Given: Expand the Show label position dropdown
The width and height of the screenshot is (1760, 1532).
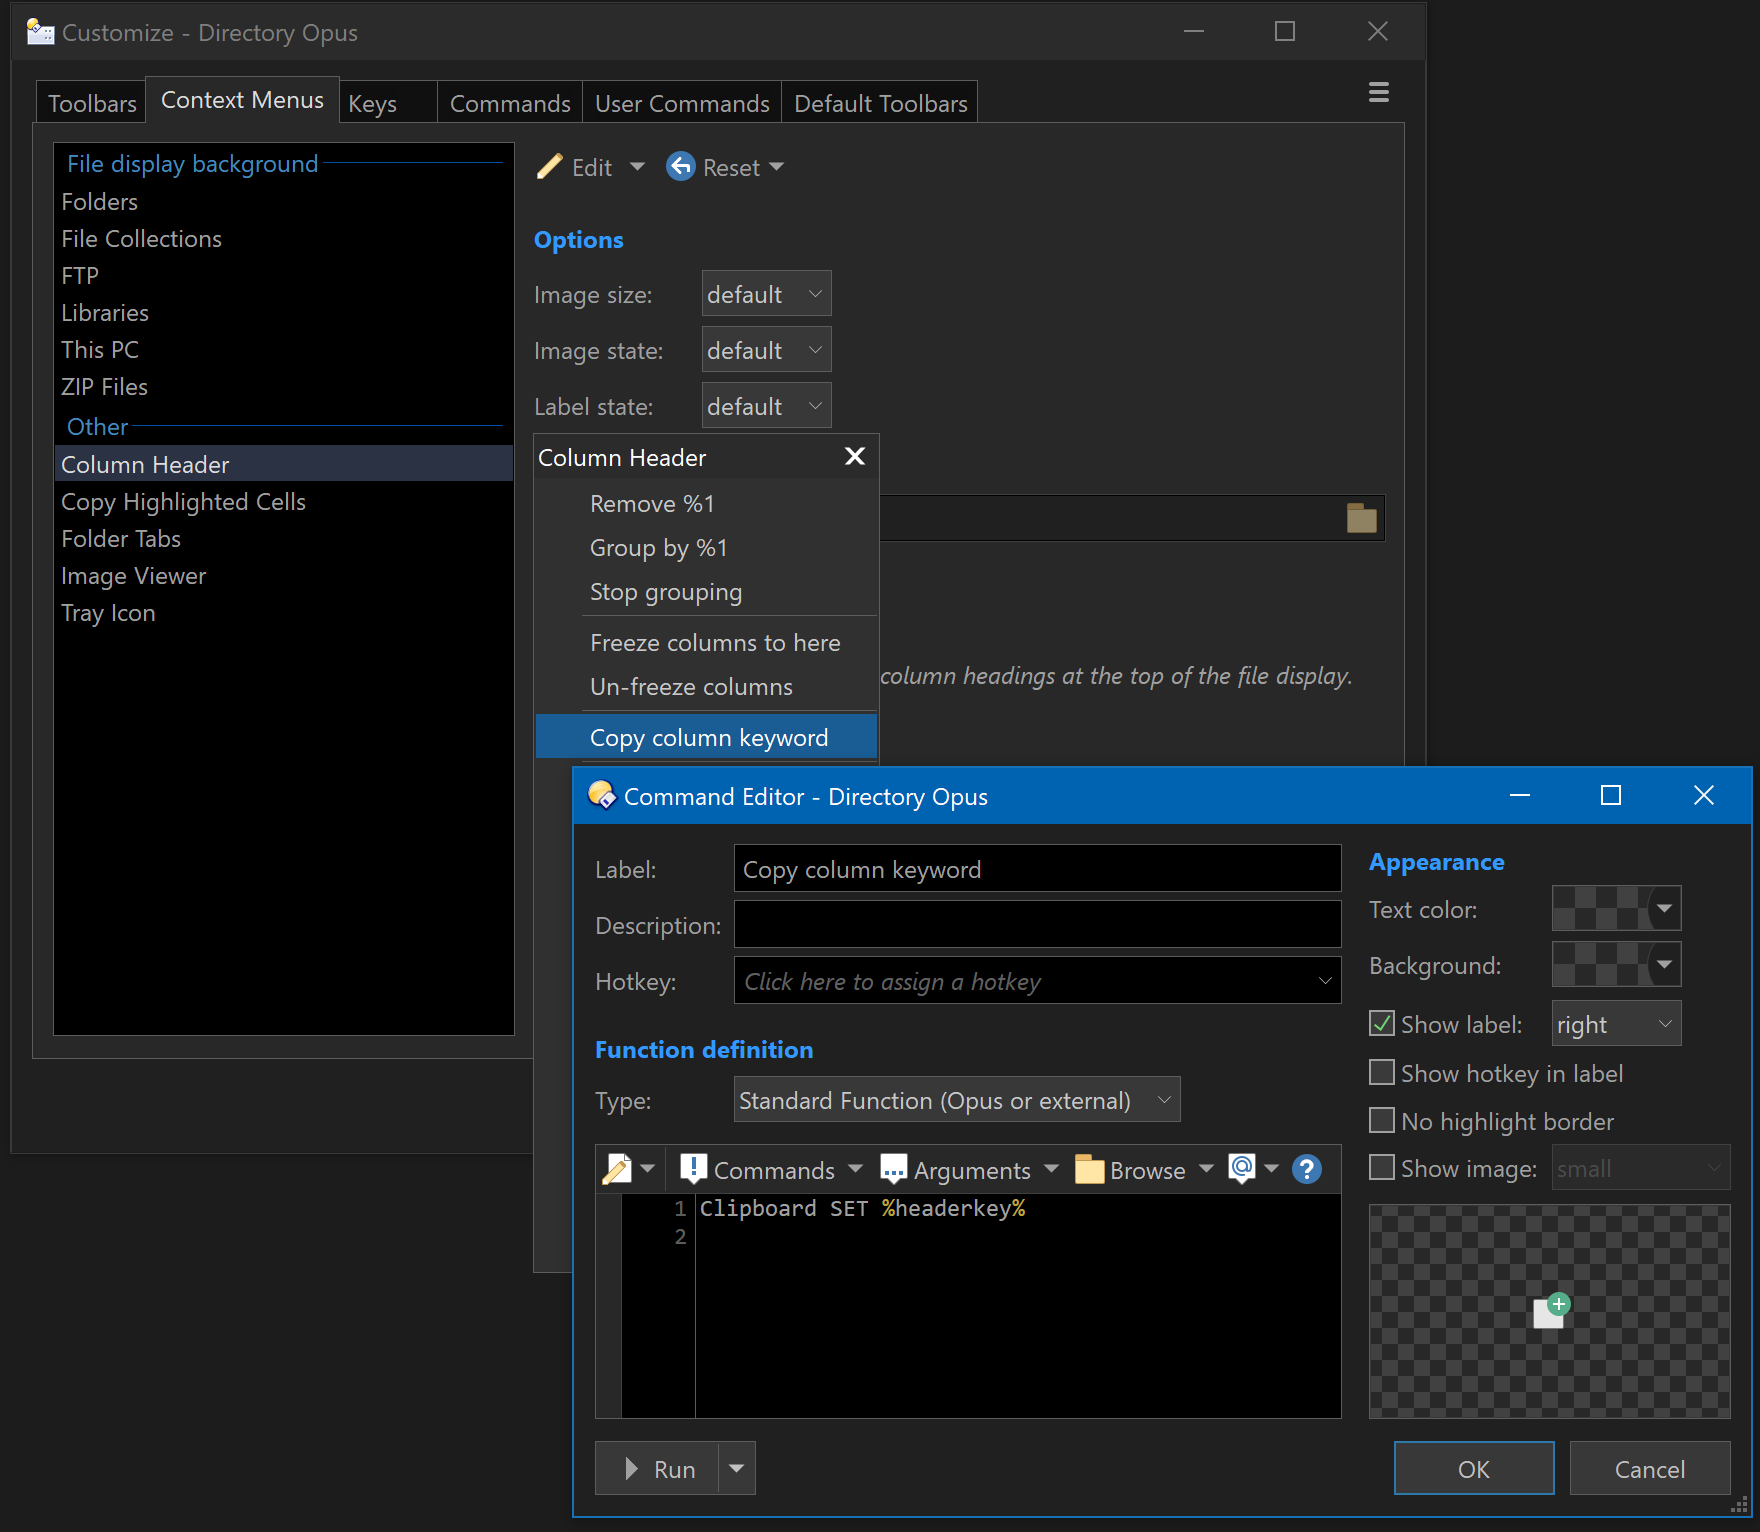Looking at the screenshot, I should (x=1615, y=1024).
